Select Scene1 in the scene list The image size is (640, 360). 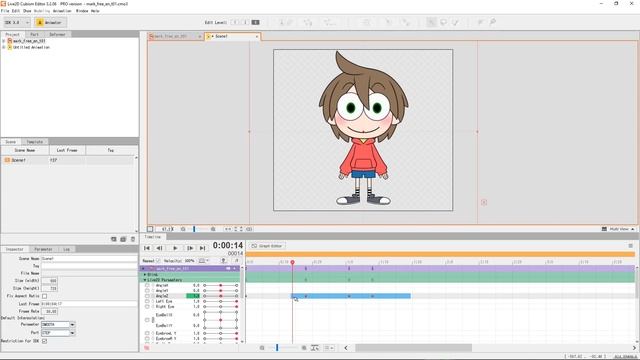pos(67,160)
